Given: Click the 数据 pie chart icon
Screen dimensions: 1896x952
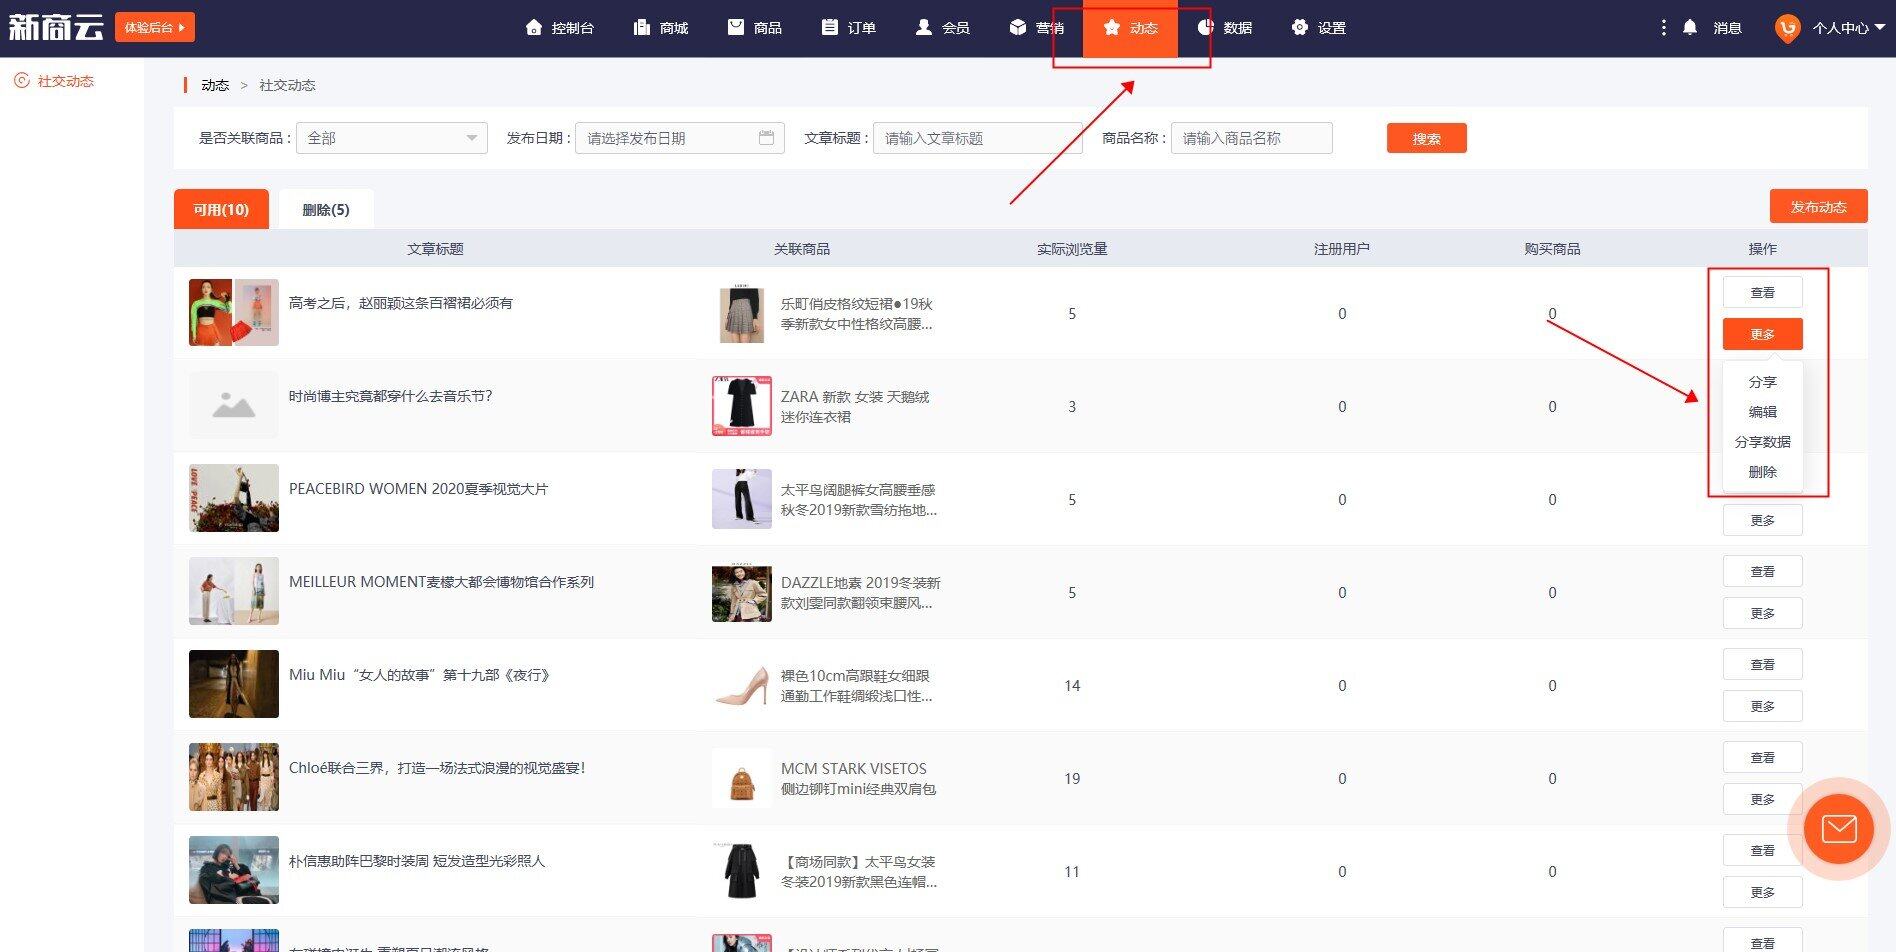Looking at the screenshot, I should click(x=1206, y=27).
